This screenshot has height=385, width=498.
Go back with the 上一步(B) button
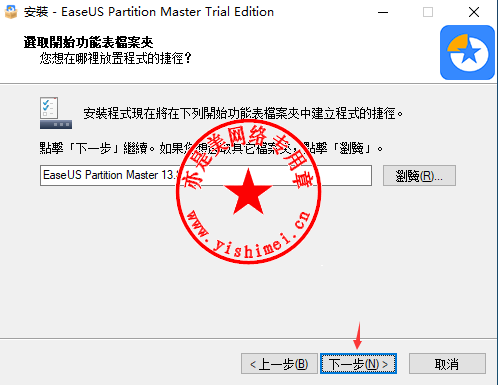coord(279,364)
